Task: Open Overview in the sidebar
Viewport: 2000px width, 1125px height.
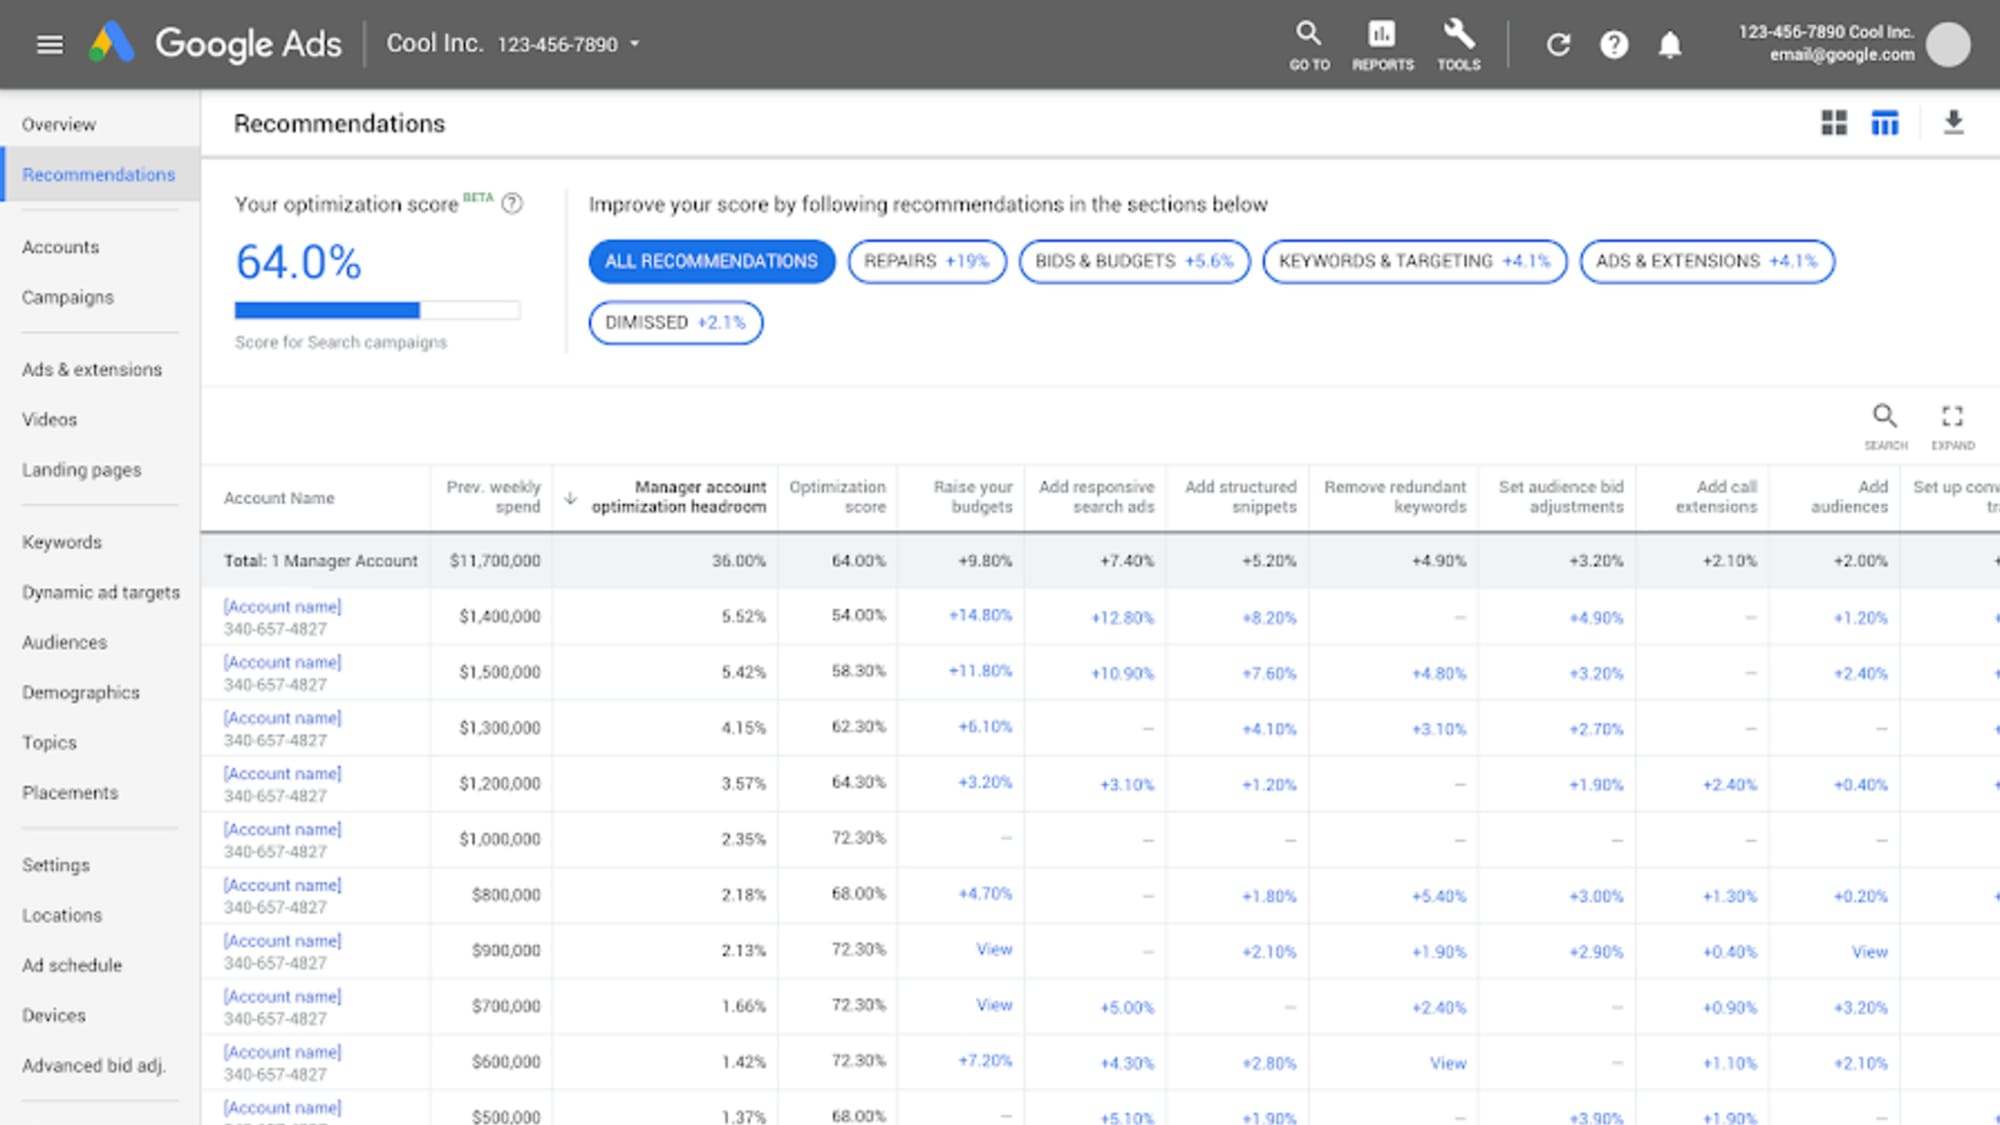Action: [59, 125]
